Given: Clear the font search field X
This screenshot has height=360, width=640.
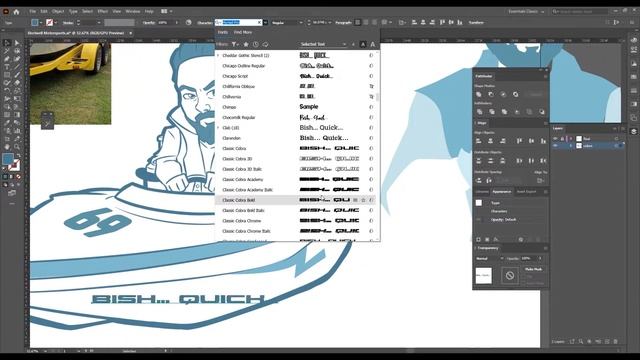Looking at the screenshot, I should coord(259,22).
